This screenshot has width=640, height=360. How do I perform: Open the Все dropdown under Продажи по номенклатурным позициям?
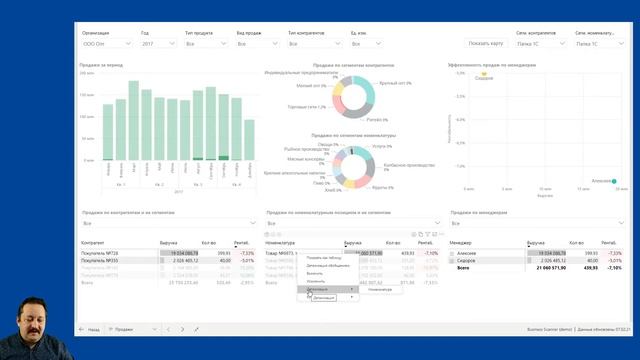[x=353, y=223]
